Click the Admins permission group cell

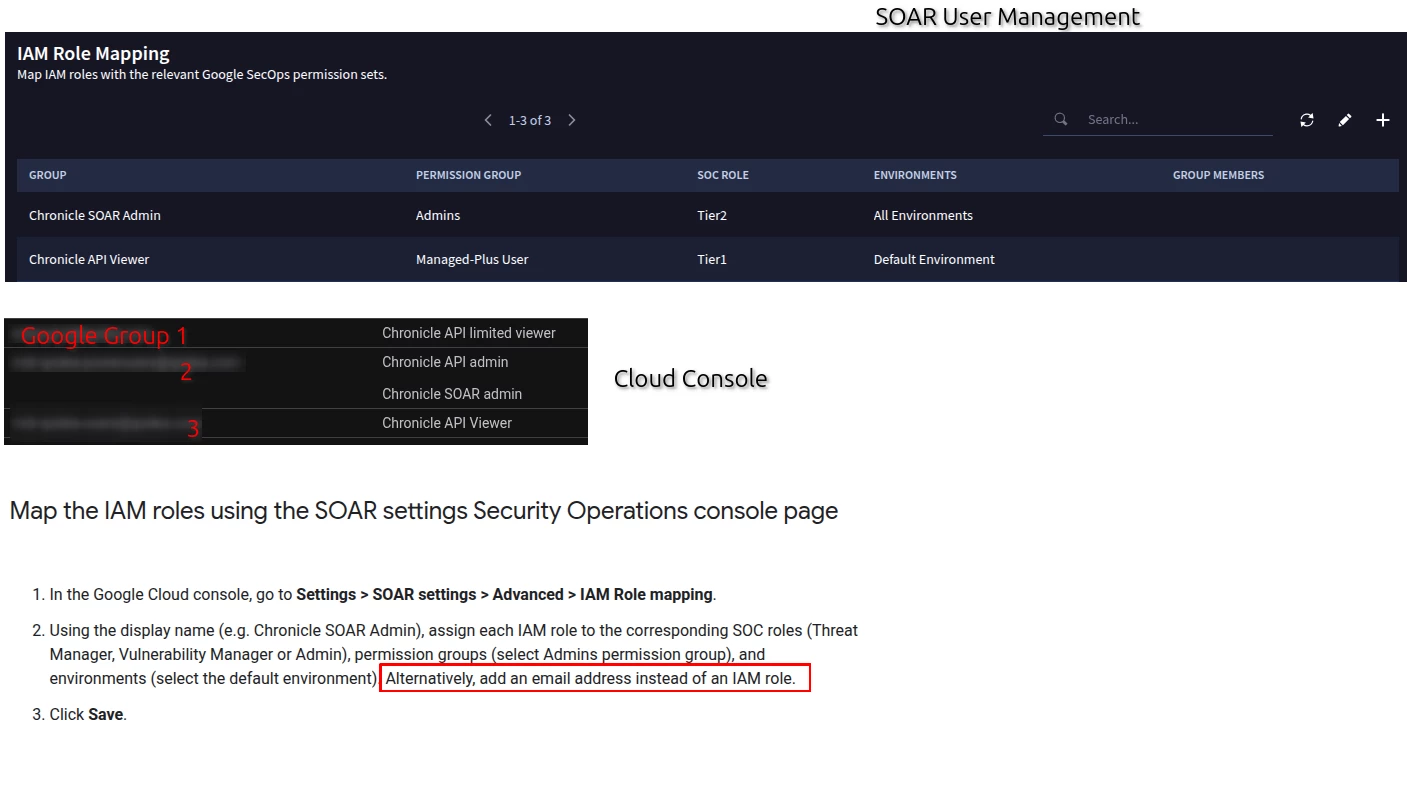tap(438, 215)
